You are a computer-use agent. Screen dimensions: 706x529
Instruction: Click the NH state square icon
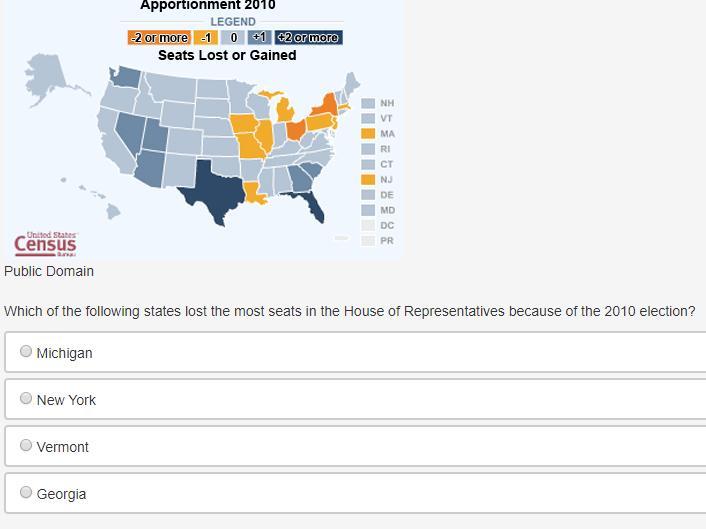coord(368,104)
